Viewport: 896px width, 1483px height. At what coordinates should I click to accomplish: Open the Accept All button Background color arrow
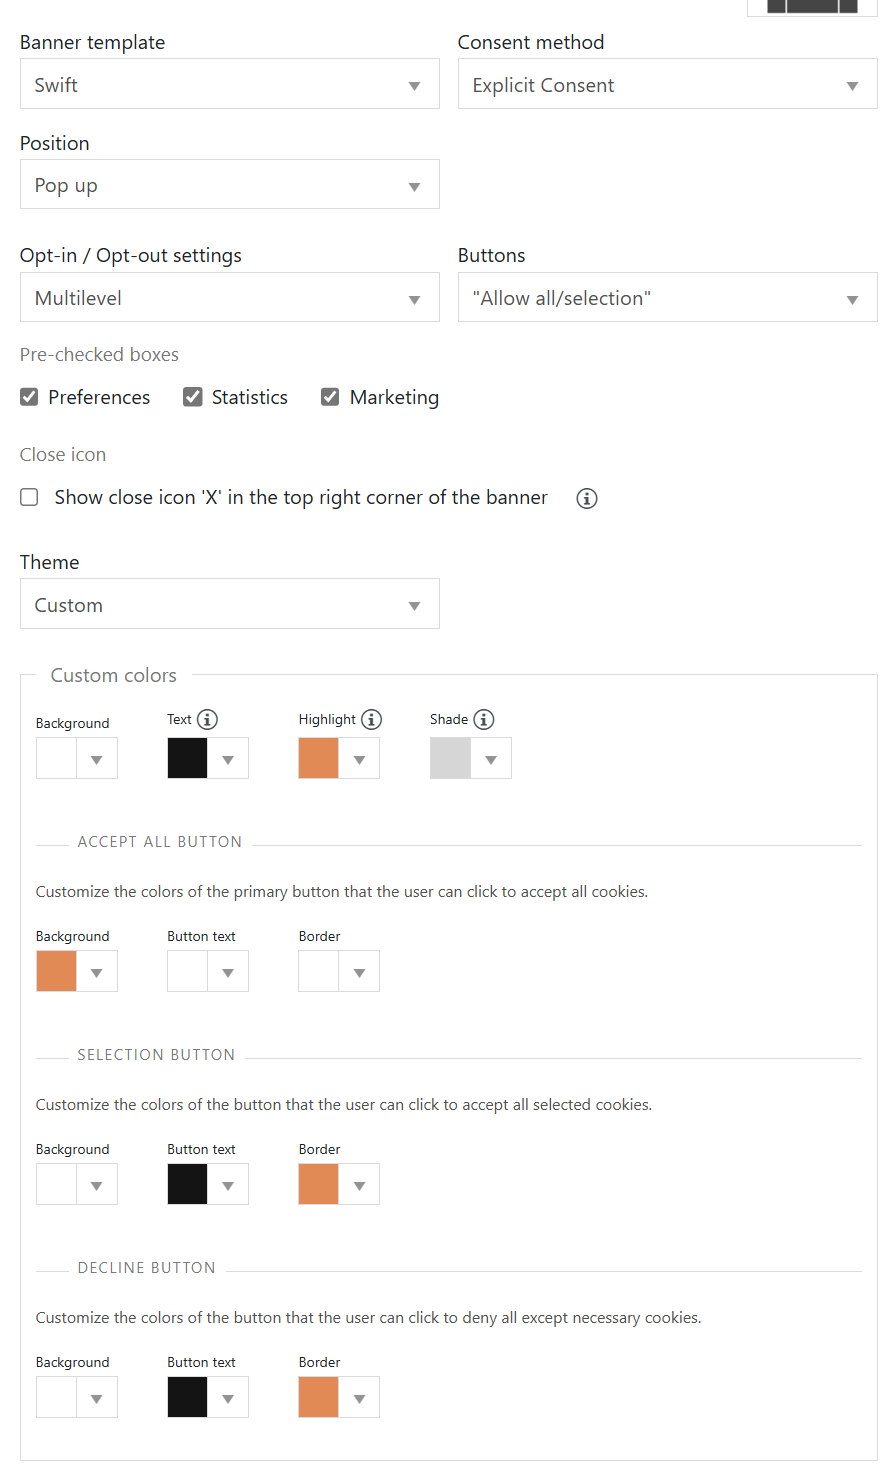click(97, 972)
